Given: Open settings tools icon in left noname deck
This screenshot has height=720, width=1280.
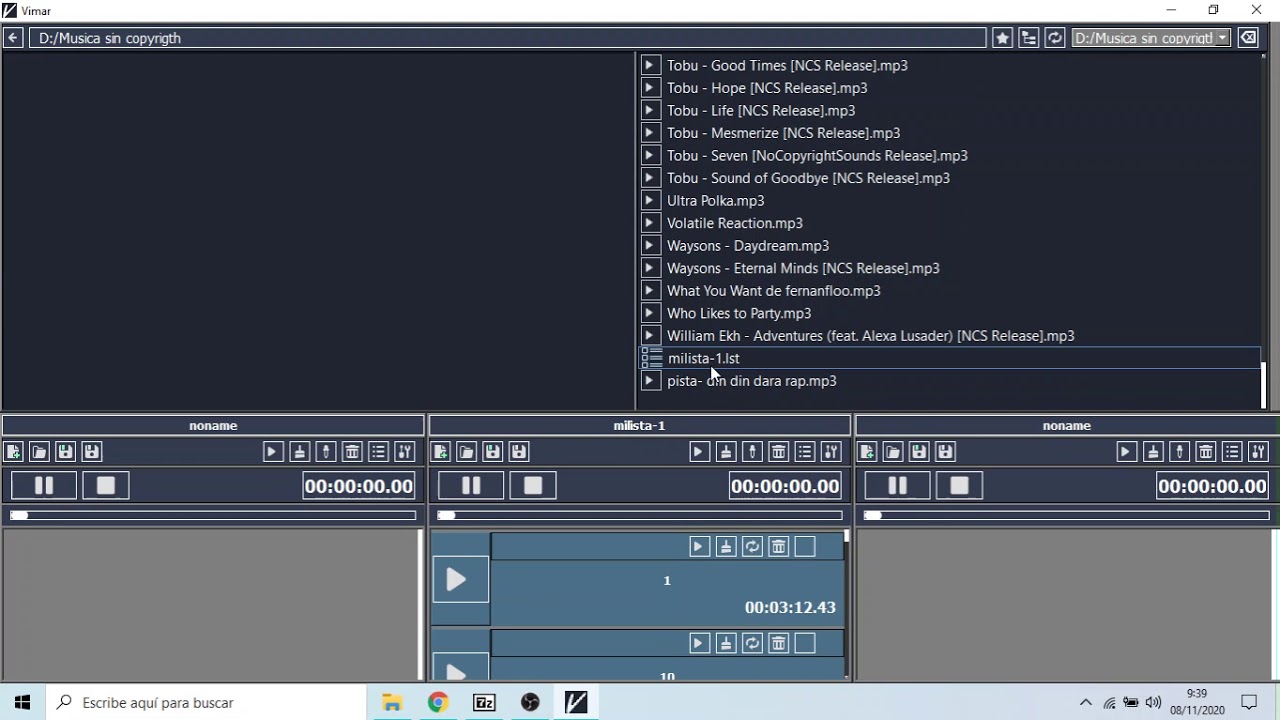Looking at the screenshot, I should 404,452.
